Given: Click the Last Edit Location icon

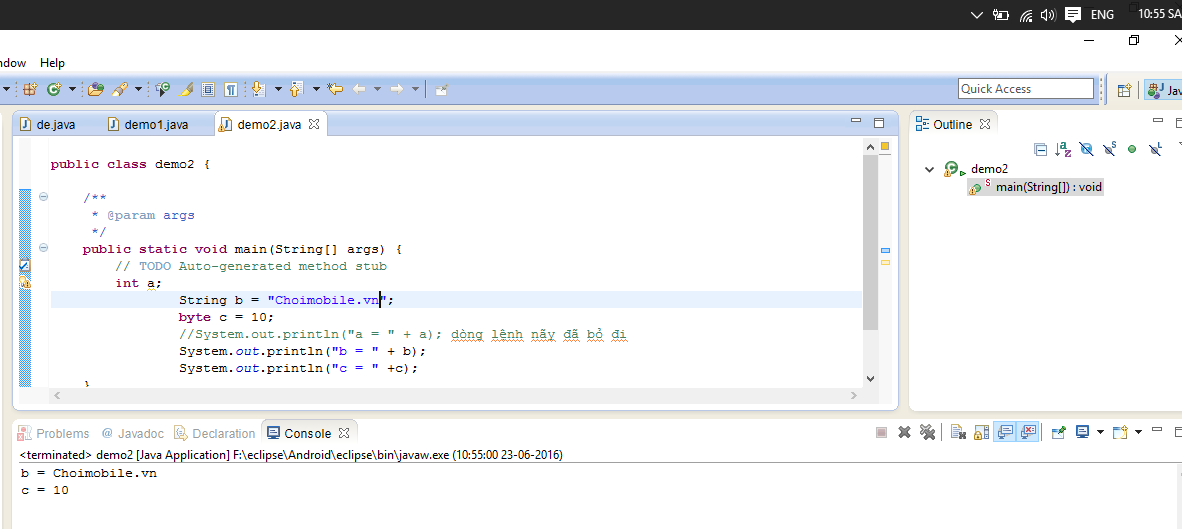Looking at the screenshot, I should point(335,89).
